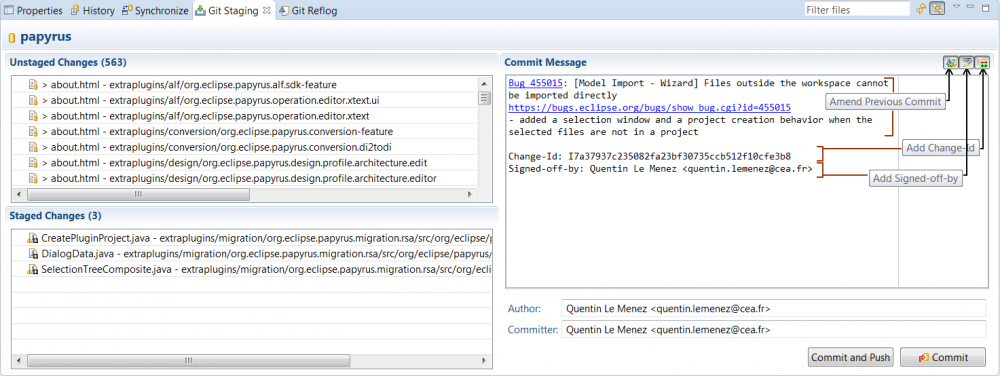Click the Change-Id line in commit message
Screen dimensions: 1000x376
[649, 156]
